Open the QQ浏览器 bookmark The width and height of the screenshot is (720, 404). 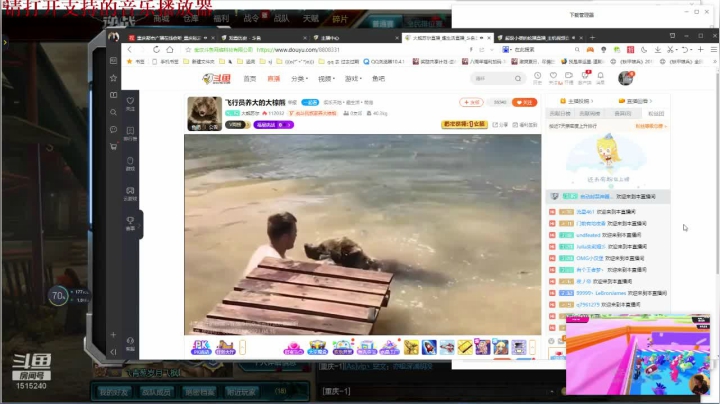click(x=384, y=62)
